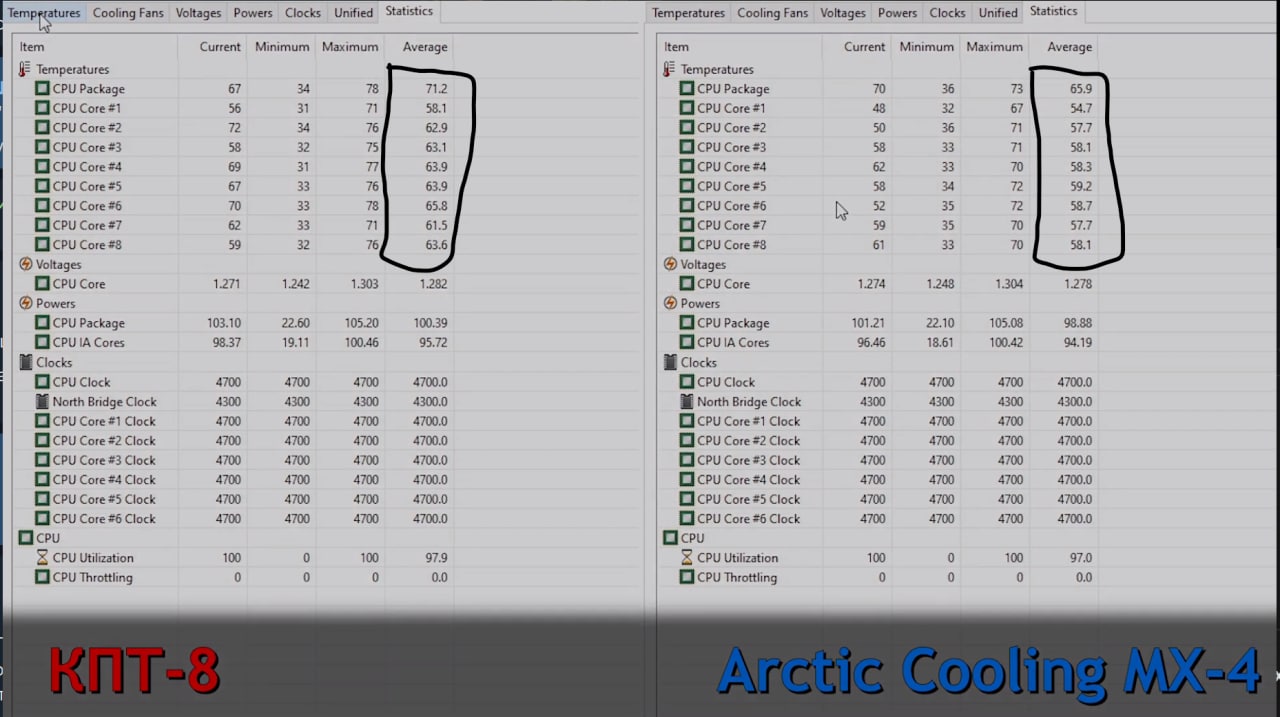
Task: Open Clocks tab in left panel
Action: tap(302, 13)
